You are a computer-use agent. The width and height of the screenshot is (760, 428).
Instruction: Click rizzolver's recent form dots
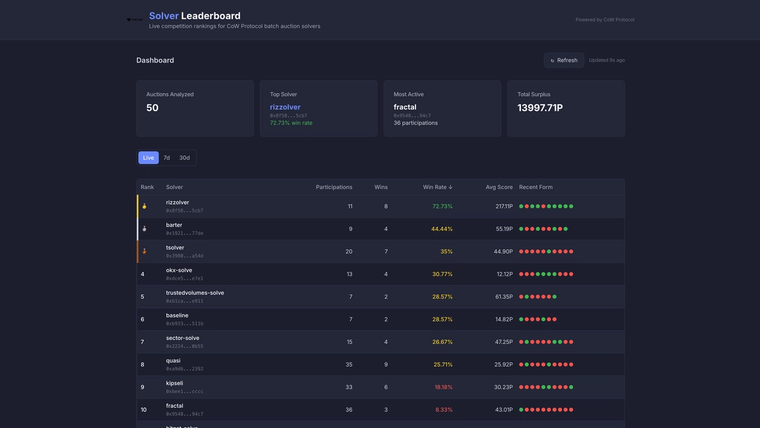pos(546,206)
